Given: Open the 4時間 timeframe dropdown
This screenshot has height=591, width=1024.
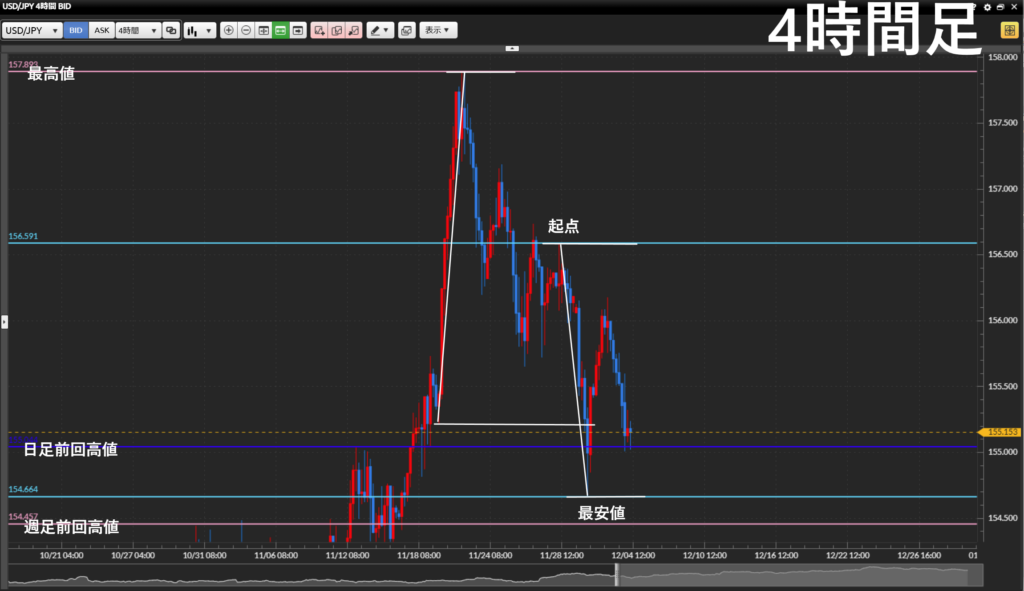Looking at the screenshot, I should click(x=138, y=31).
